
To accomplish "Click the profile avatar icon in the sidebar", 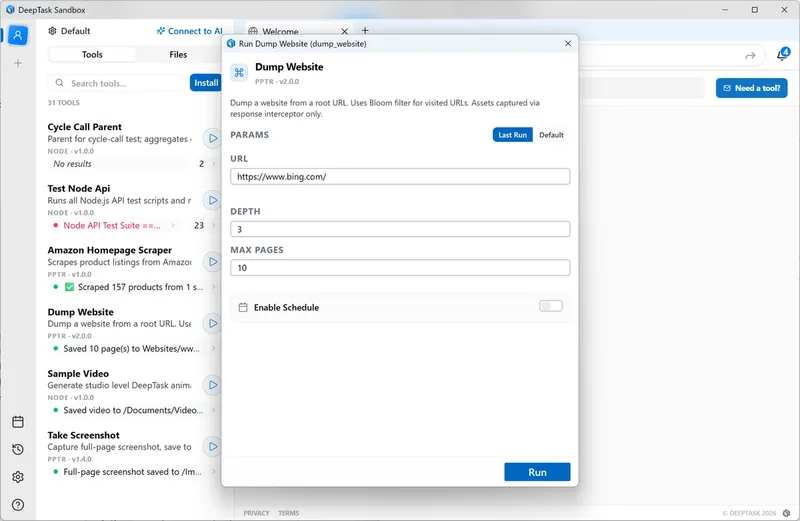I will click(x=18, y=34).
